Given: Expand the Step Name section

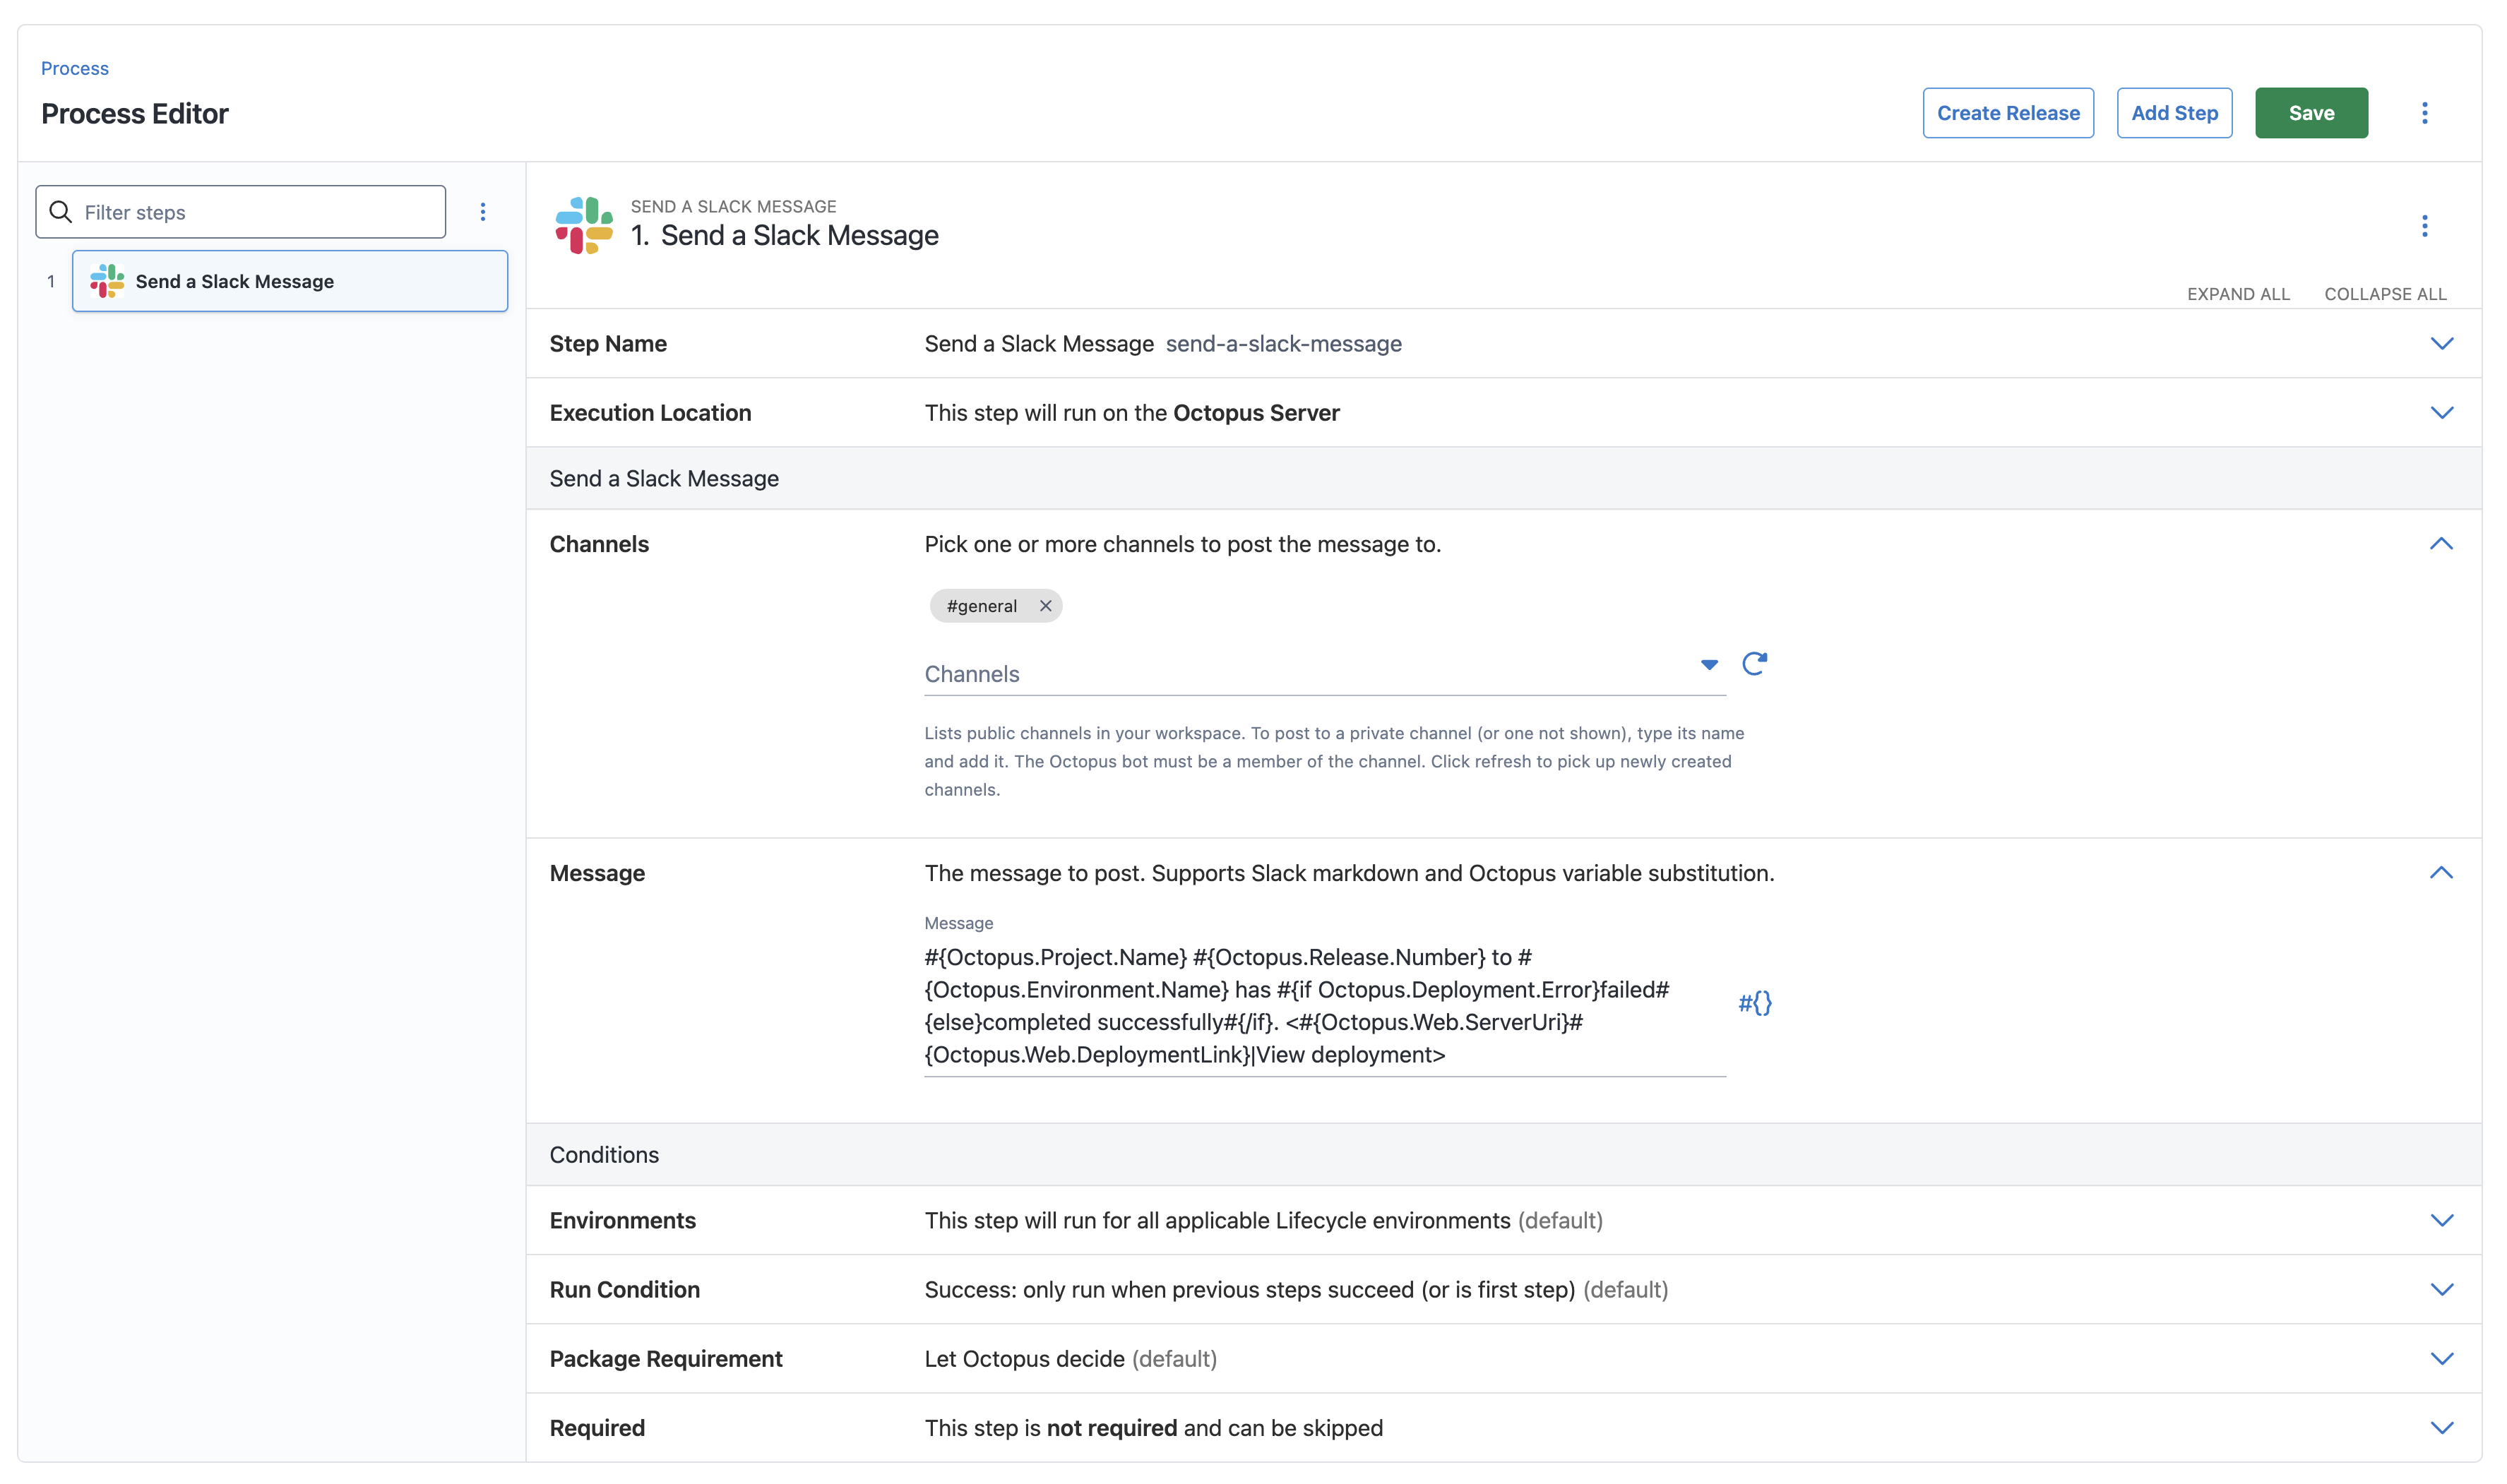Looking at the screenshot, I should coord(2441,344).
